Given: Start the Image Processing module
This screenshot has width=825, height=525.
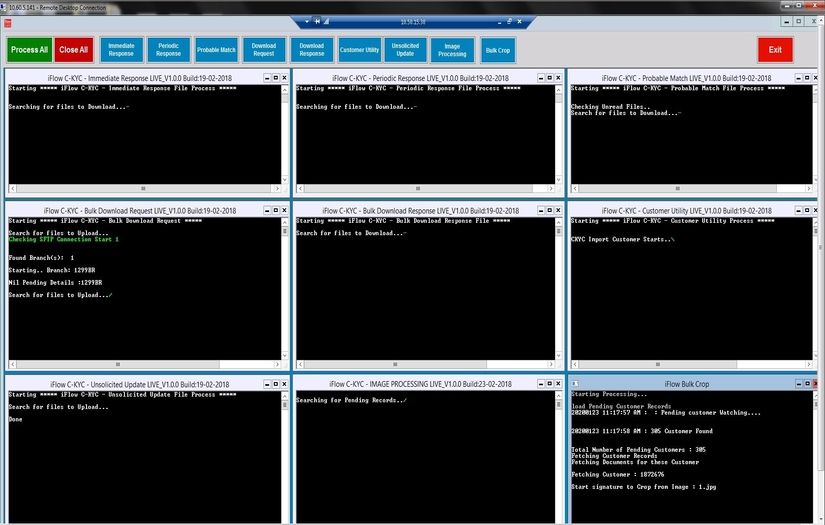Looking at the screenshot, I should [x=452, y=50].
